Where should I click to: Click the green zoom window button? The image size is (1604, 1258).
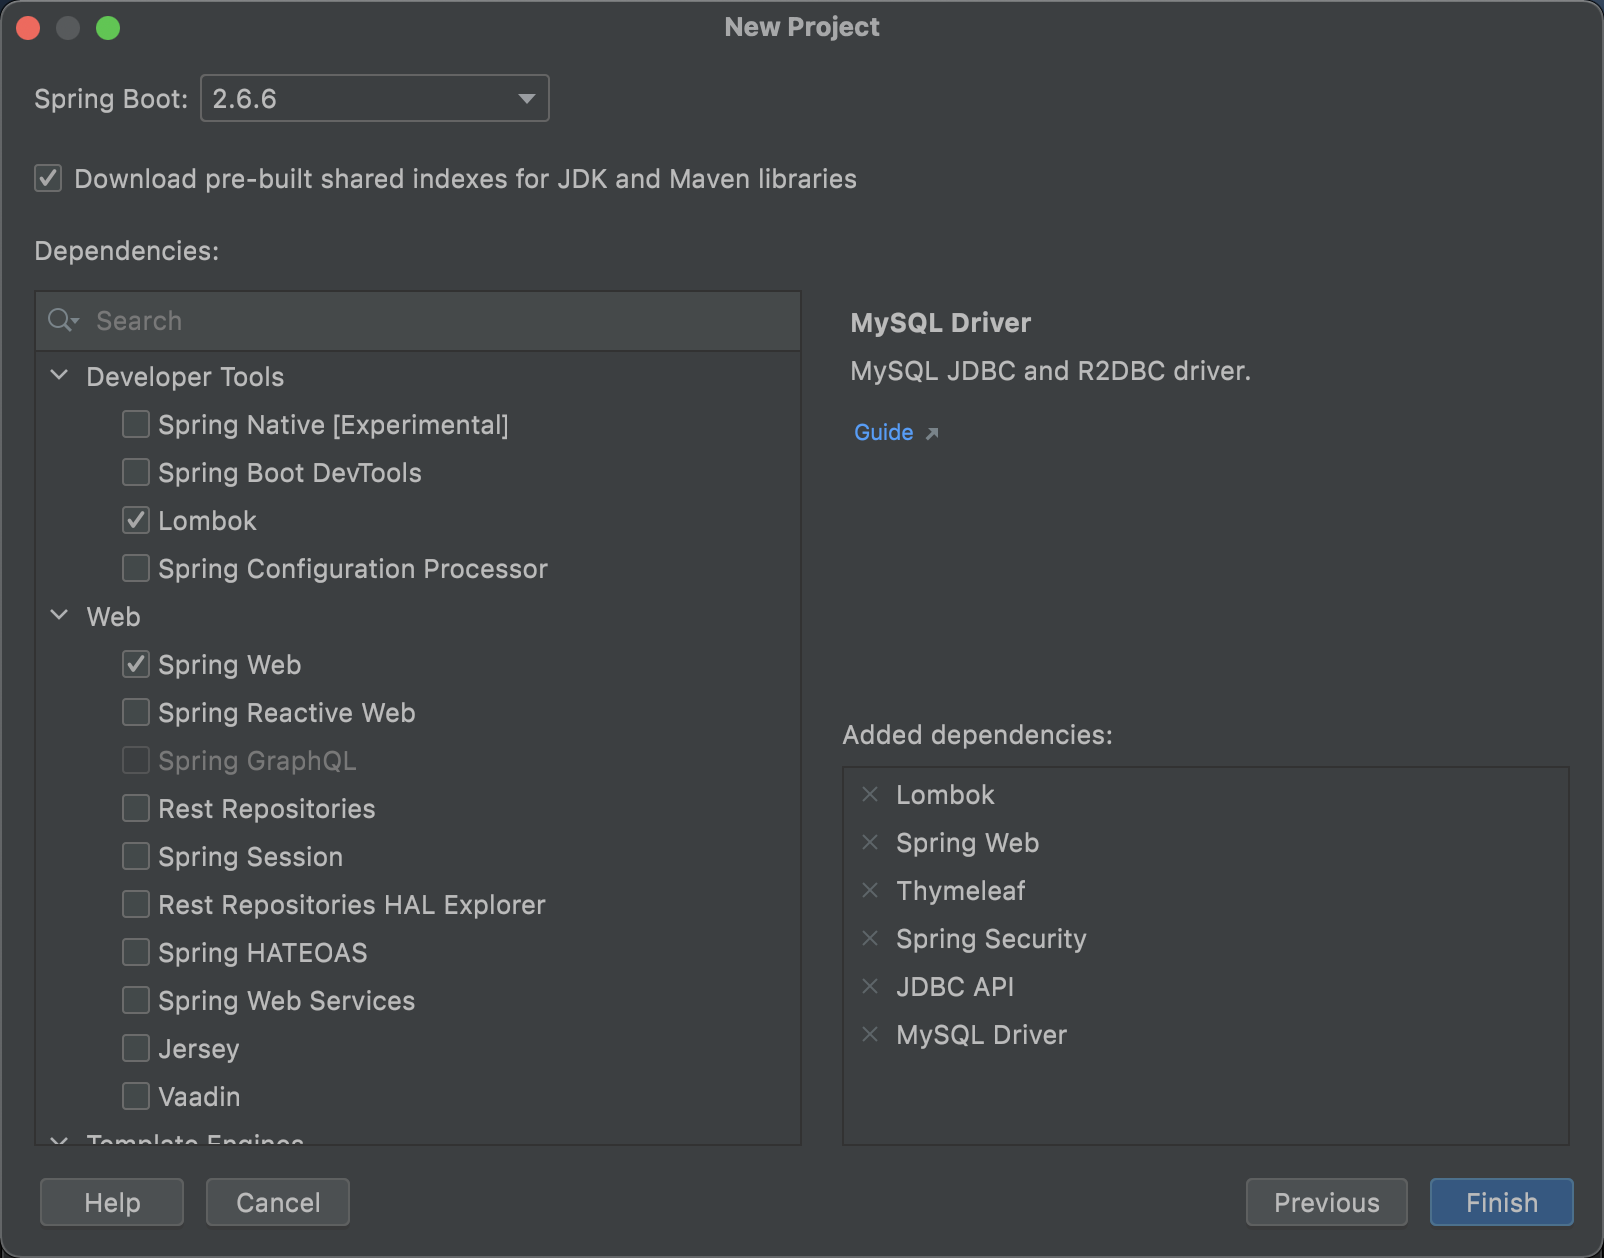click(x=108, y=28)
